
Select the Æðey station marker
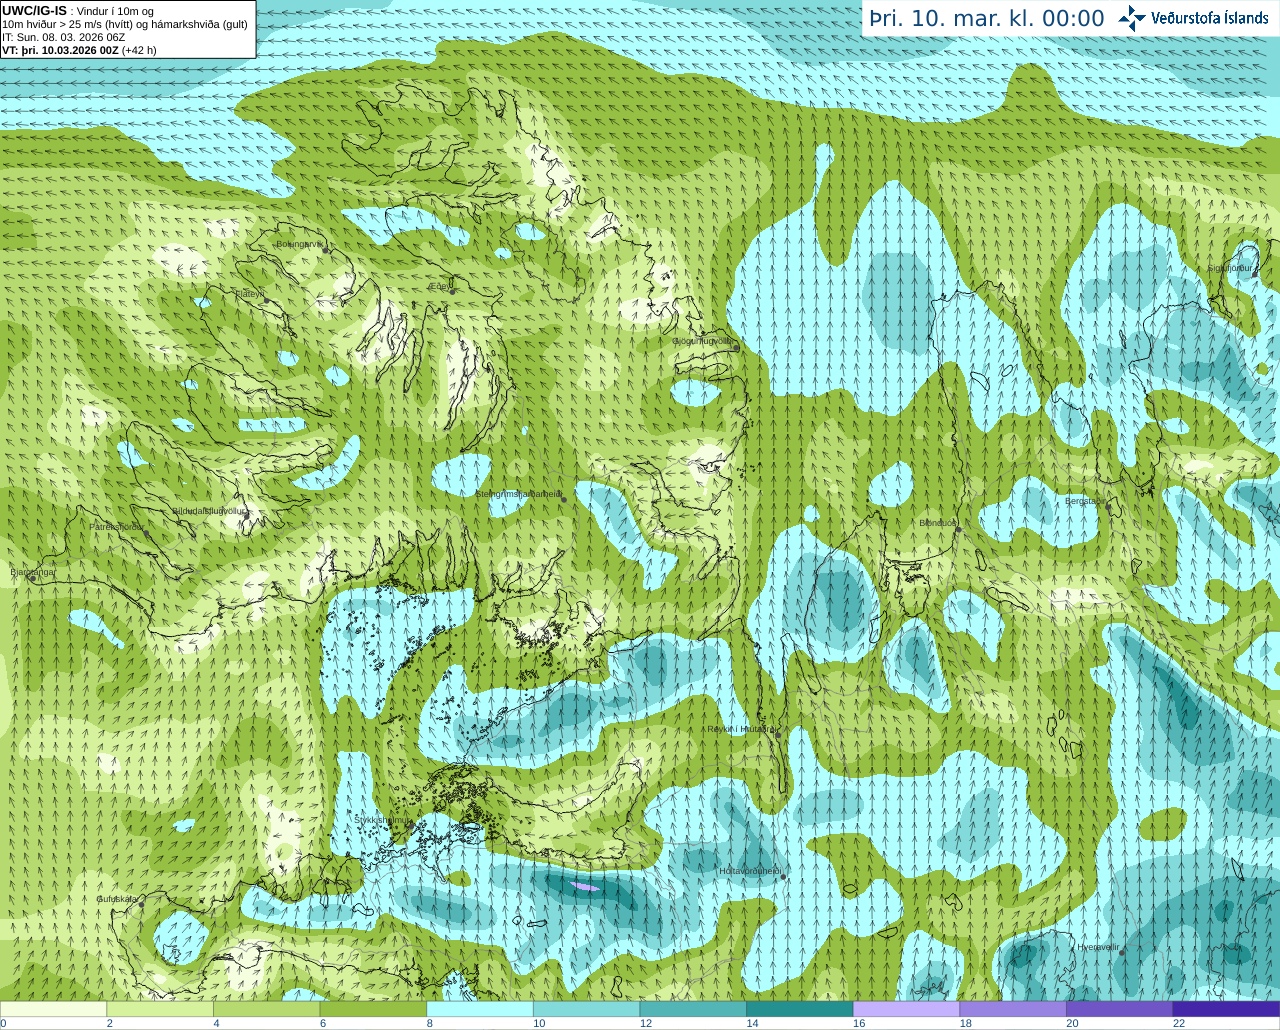(453, 290)
